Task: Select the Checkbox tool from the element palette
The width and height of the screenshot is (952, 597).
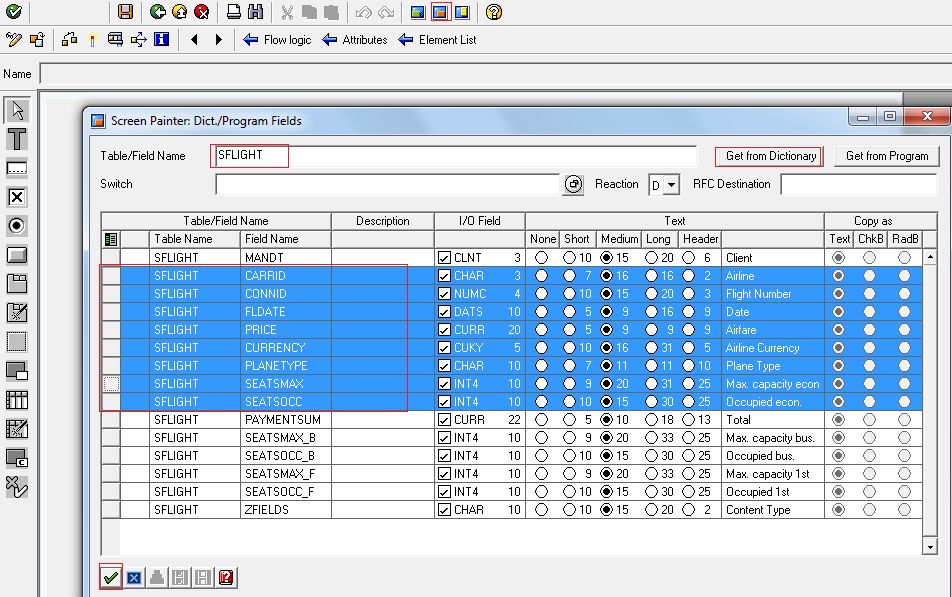Action: (x=16, y=197)
